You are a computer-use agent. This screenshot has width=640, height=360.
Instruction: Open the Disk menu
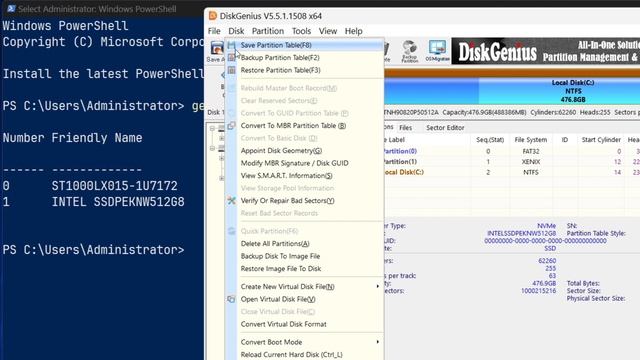236,31
